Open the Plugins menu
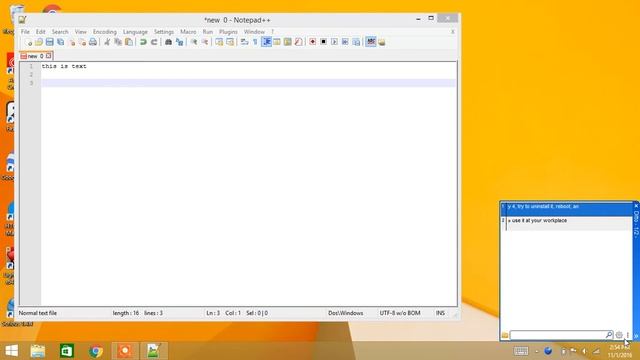640x360 pixels. tap(228, 32)
